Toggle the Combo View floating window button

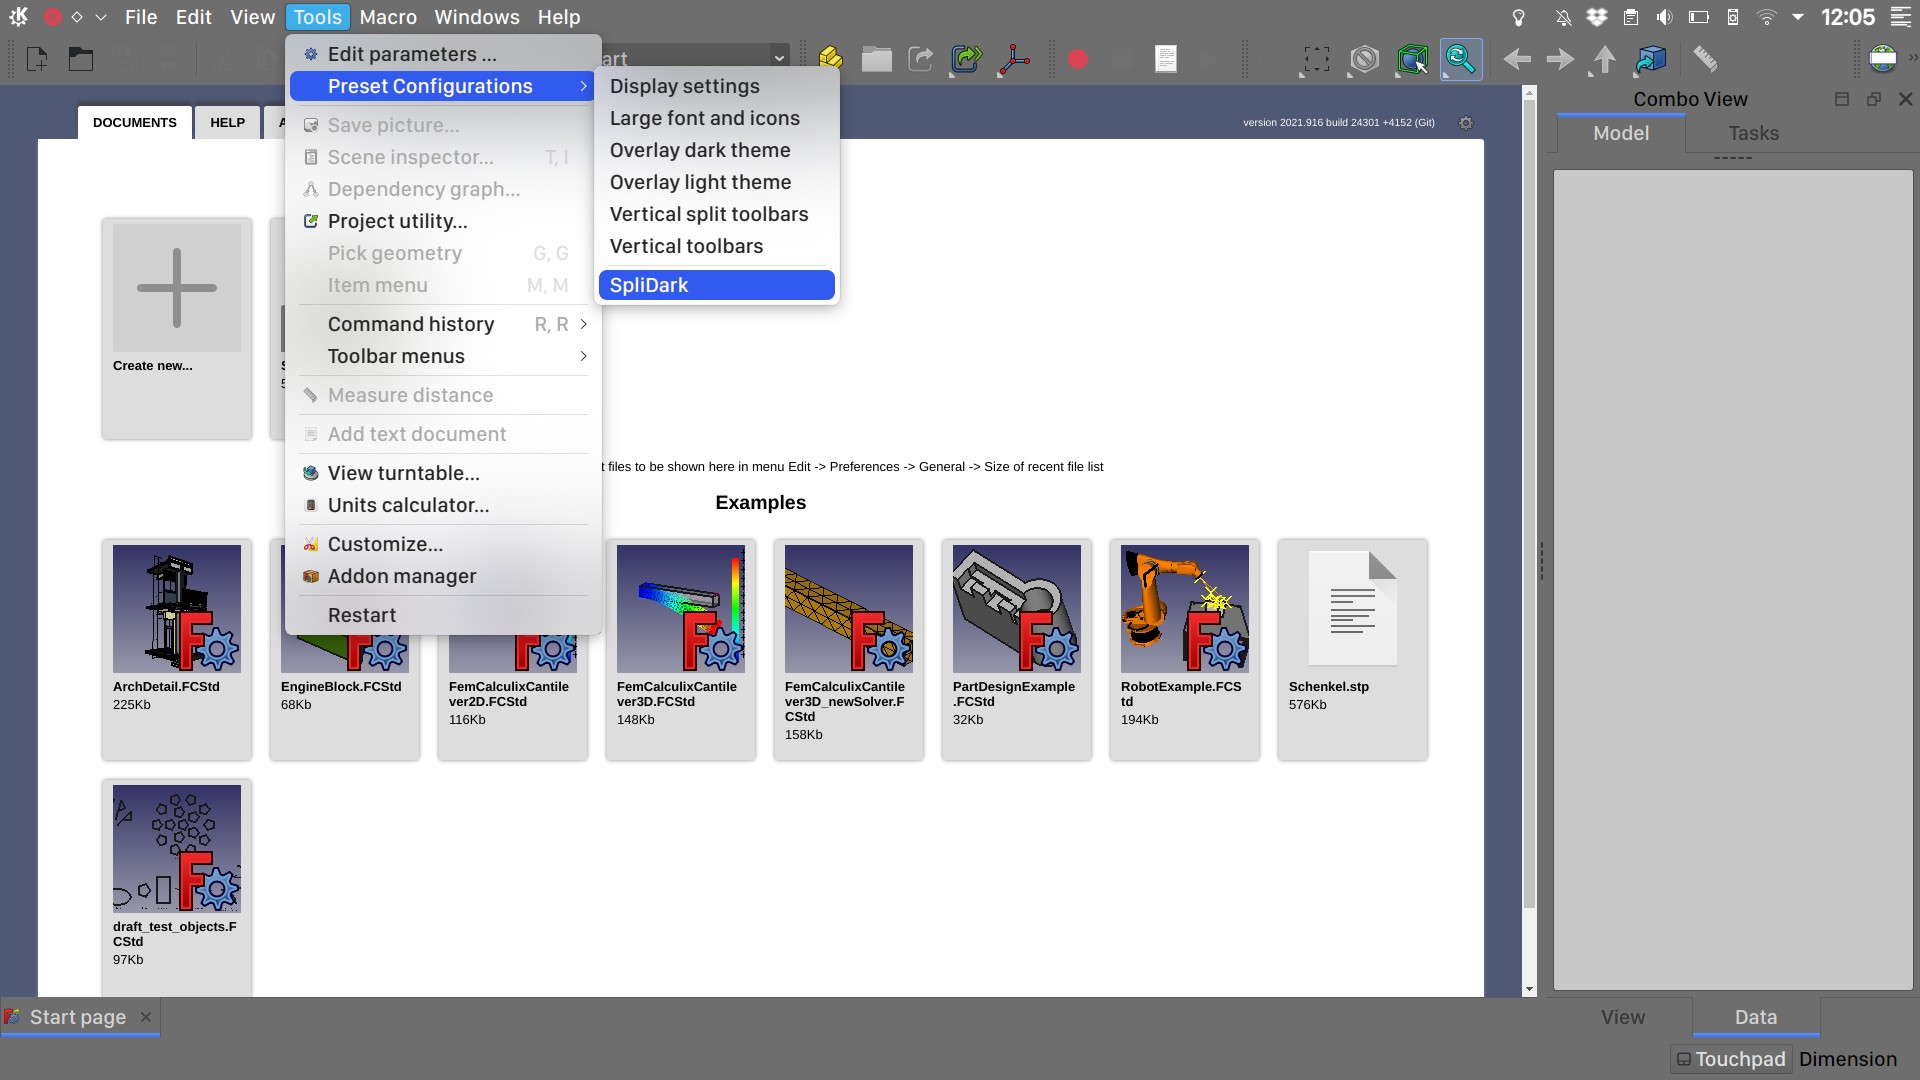click(1873, 99)
